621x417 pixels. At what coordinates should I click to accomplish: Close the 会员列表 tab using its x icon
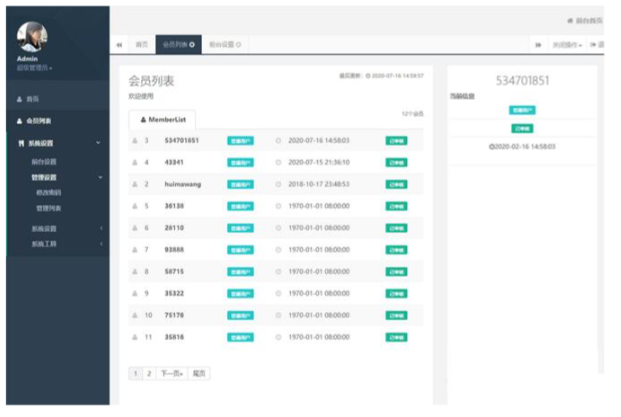pyautogui.click(x=192, y=45)
